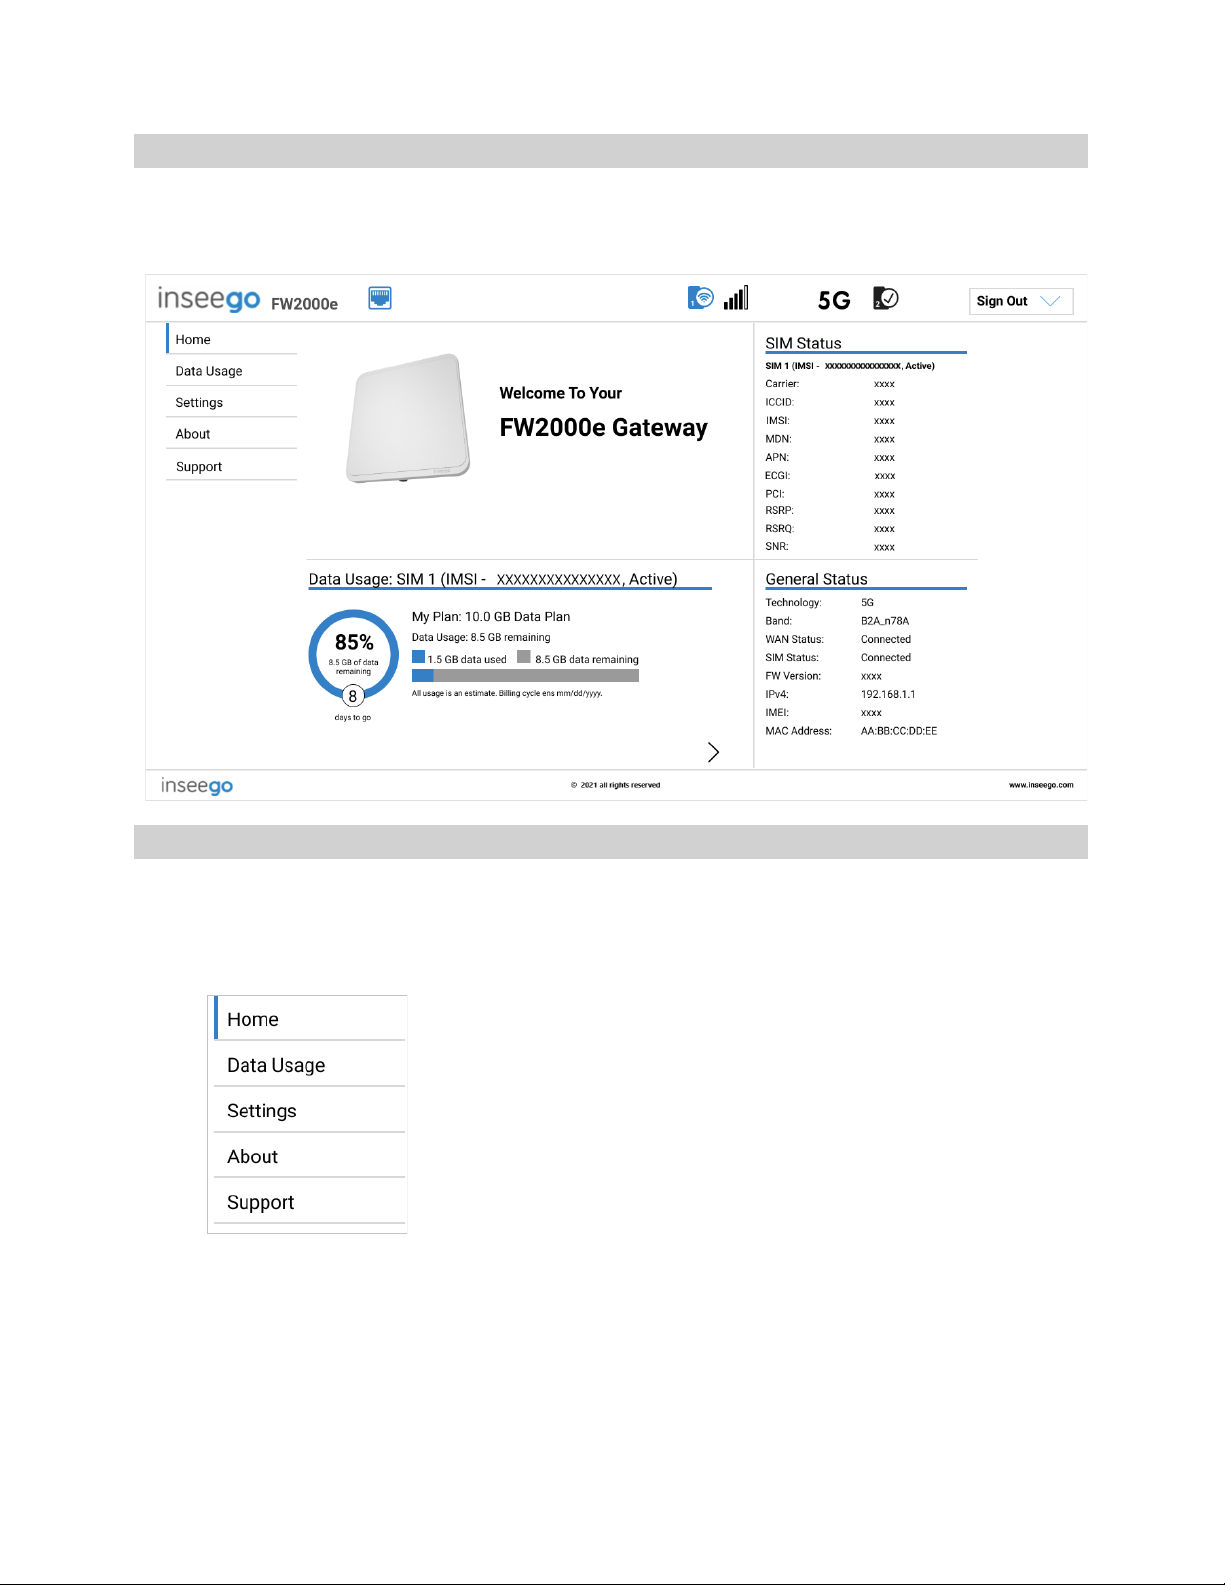
Task: Select Home in the enlarged menu below
Action: click(310, 1019)
